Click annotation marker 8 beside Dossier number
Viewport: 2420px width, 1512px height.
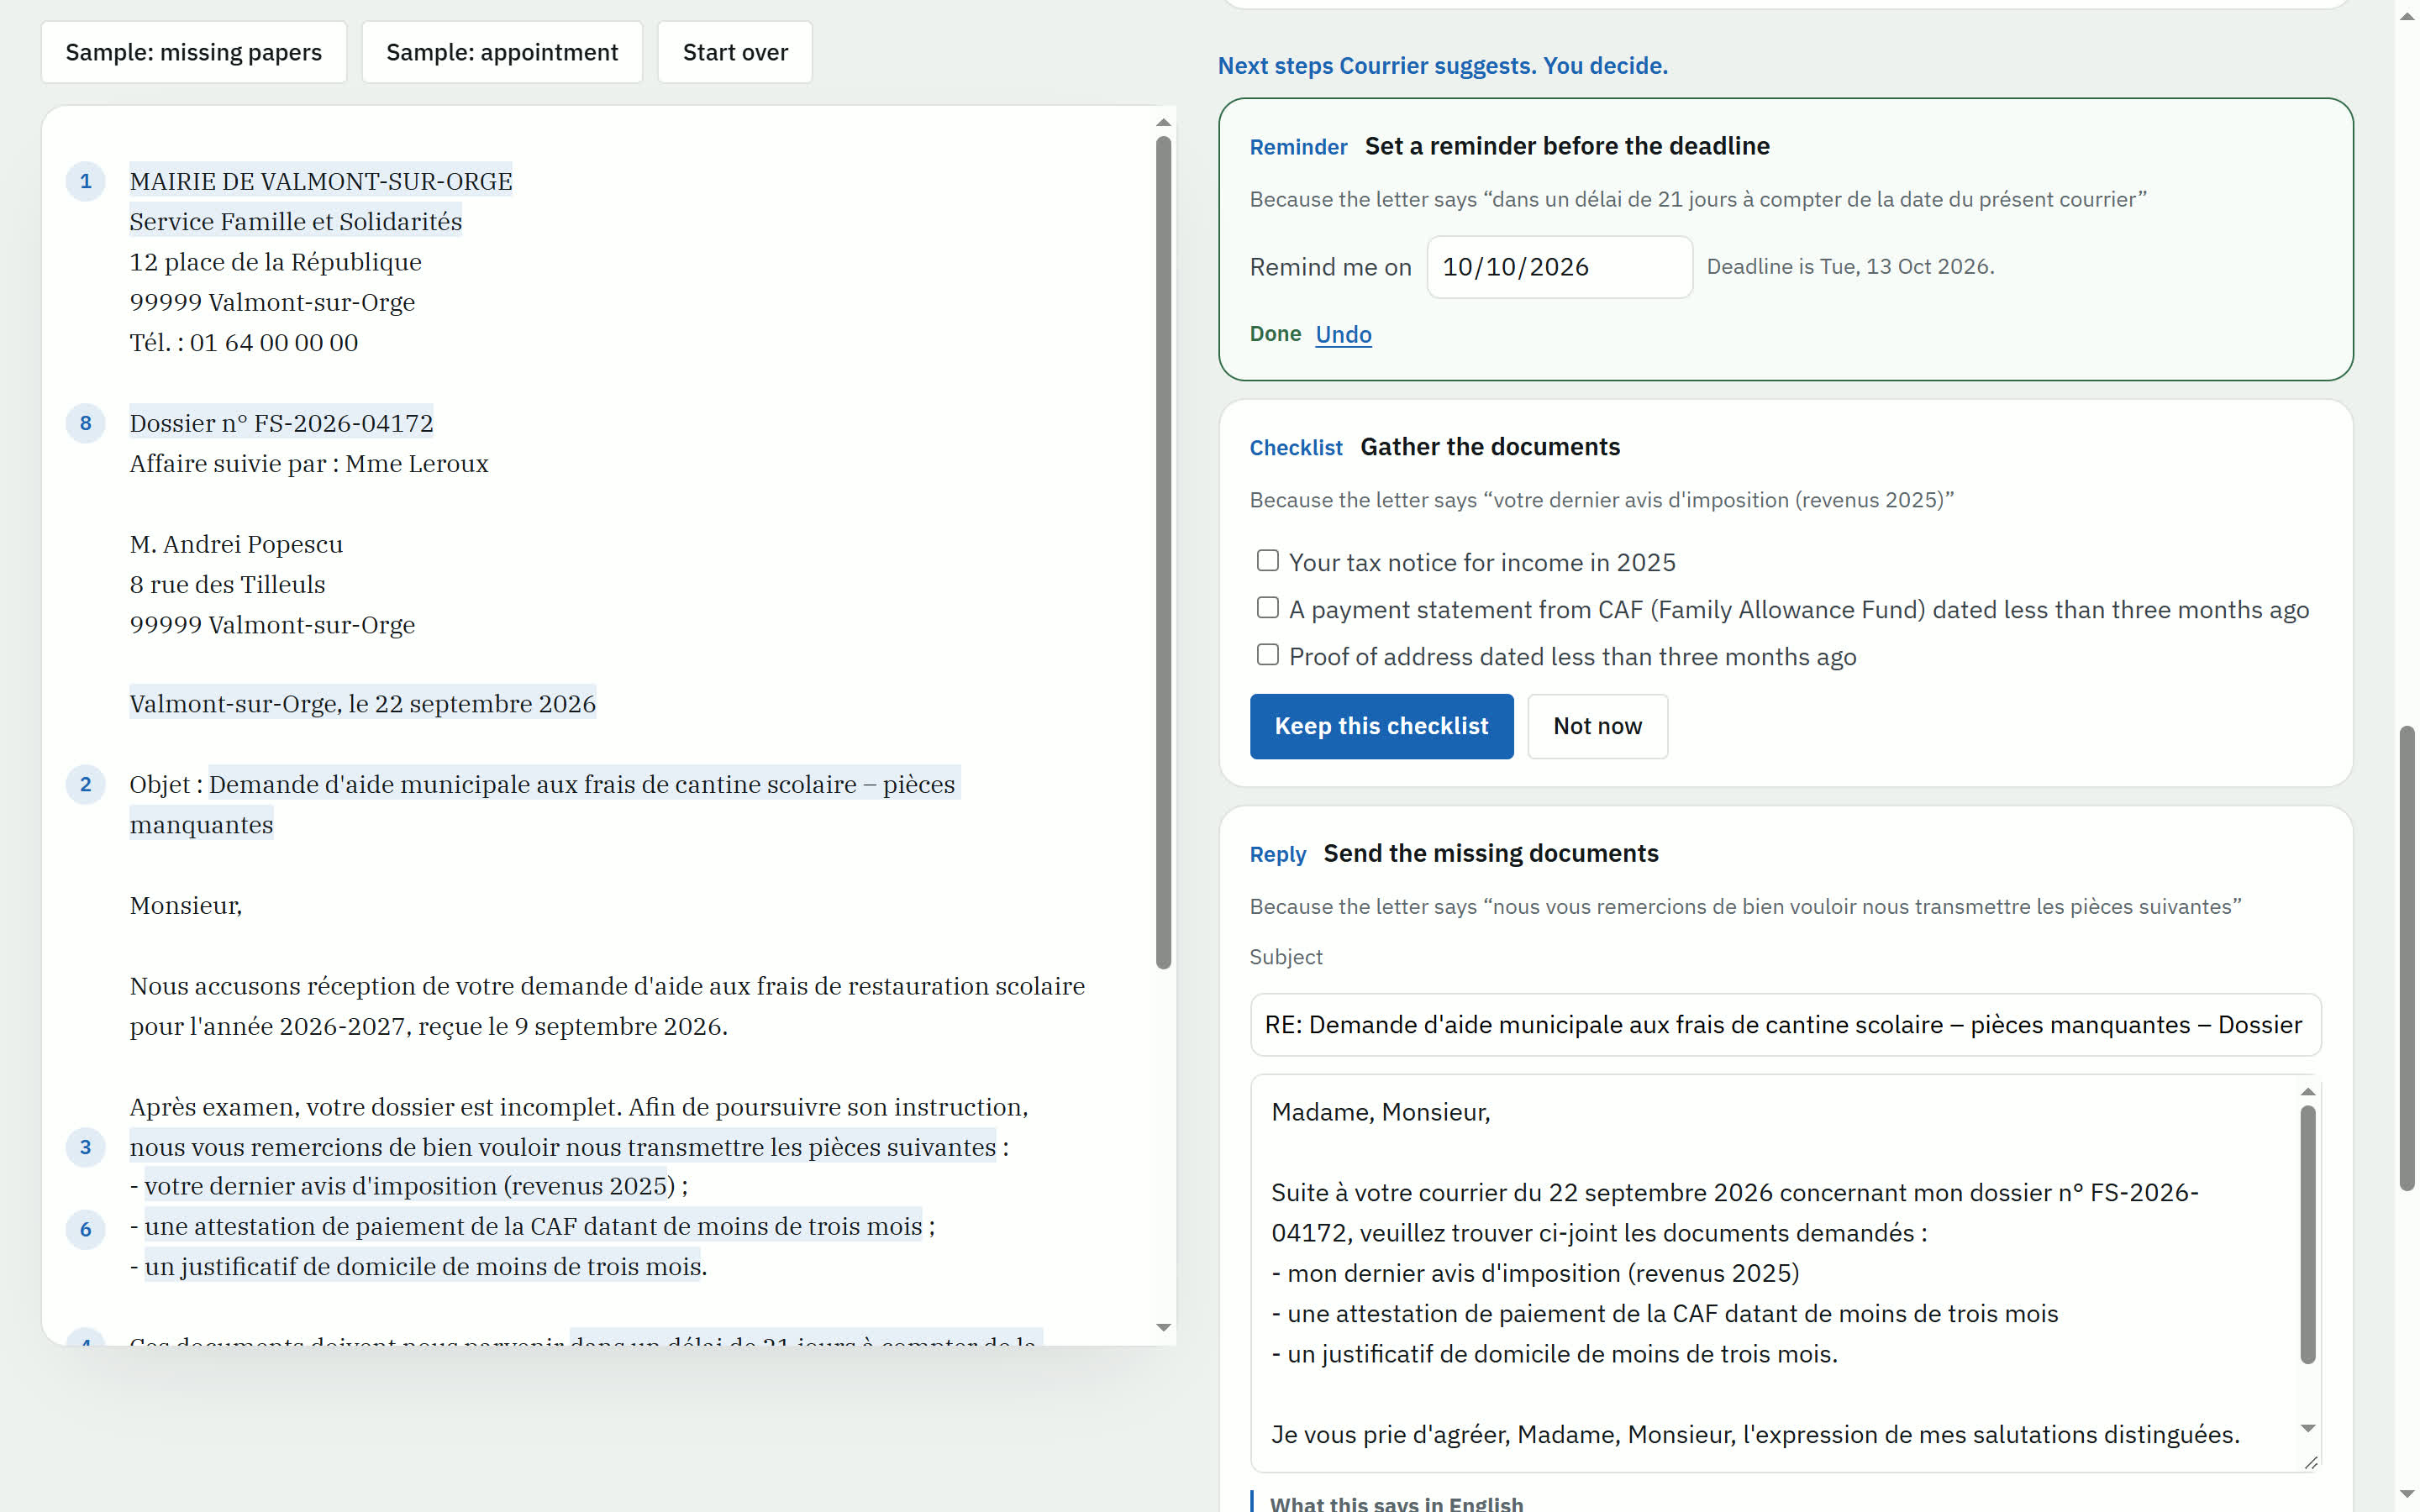click(x=85, y=423)
